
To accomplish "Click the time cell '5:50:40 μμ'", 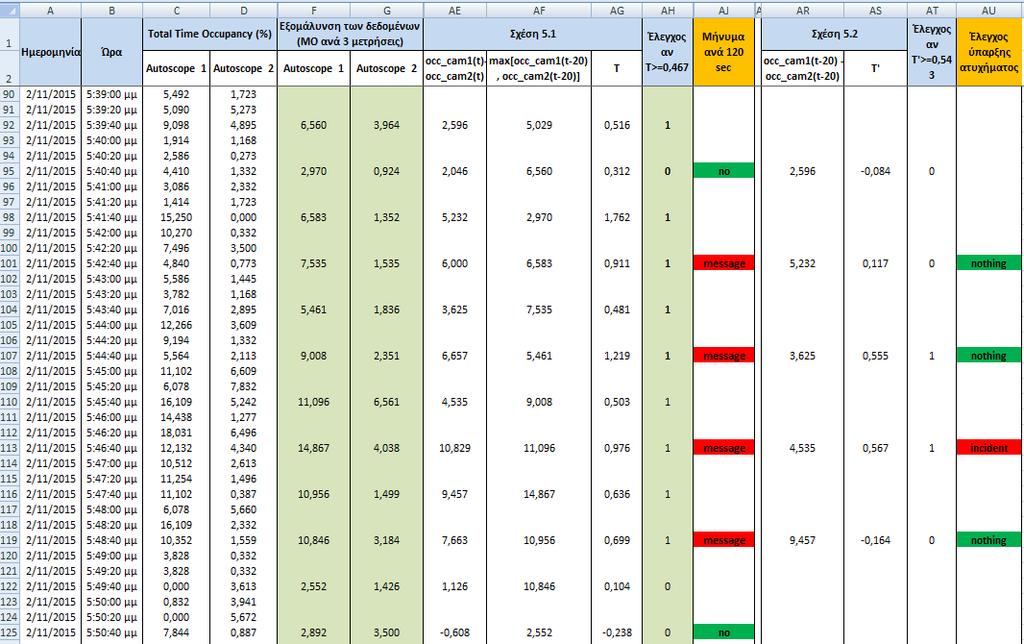I will click(112, 632).
